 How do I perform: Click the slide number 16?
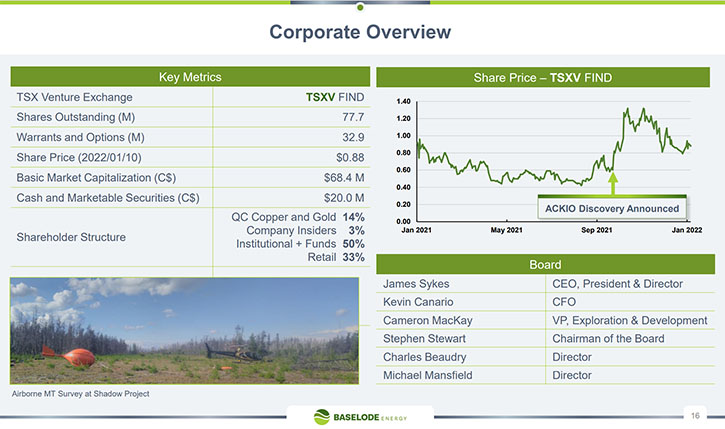(695, 416)
